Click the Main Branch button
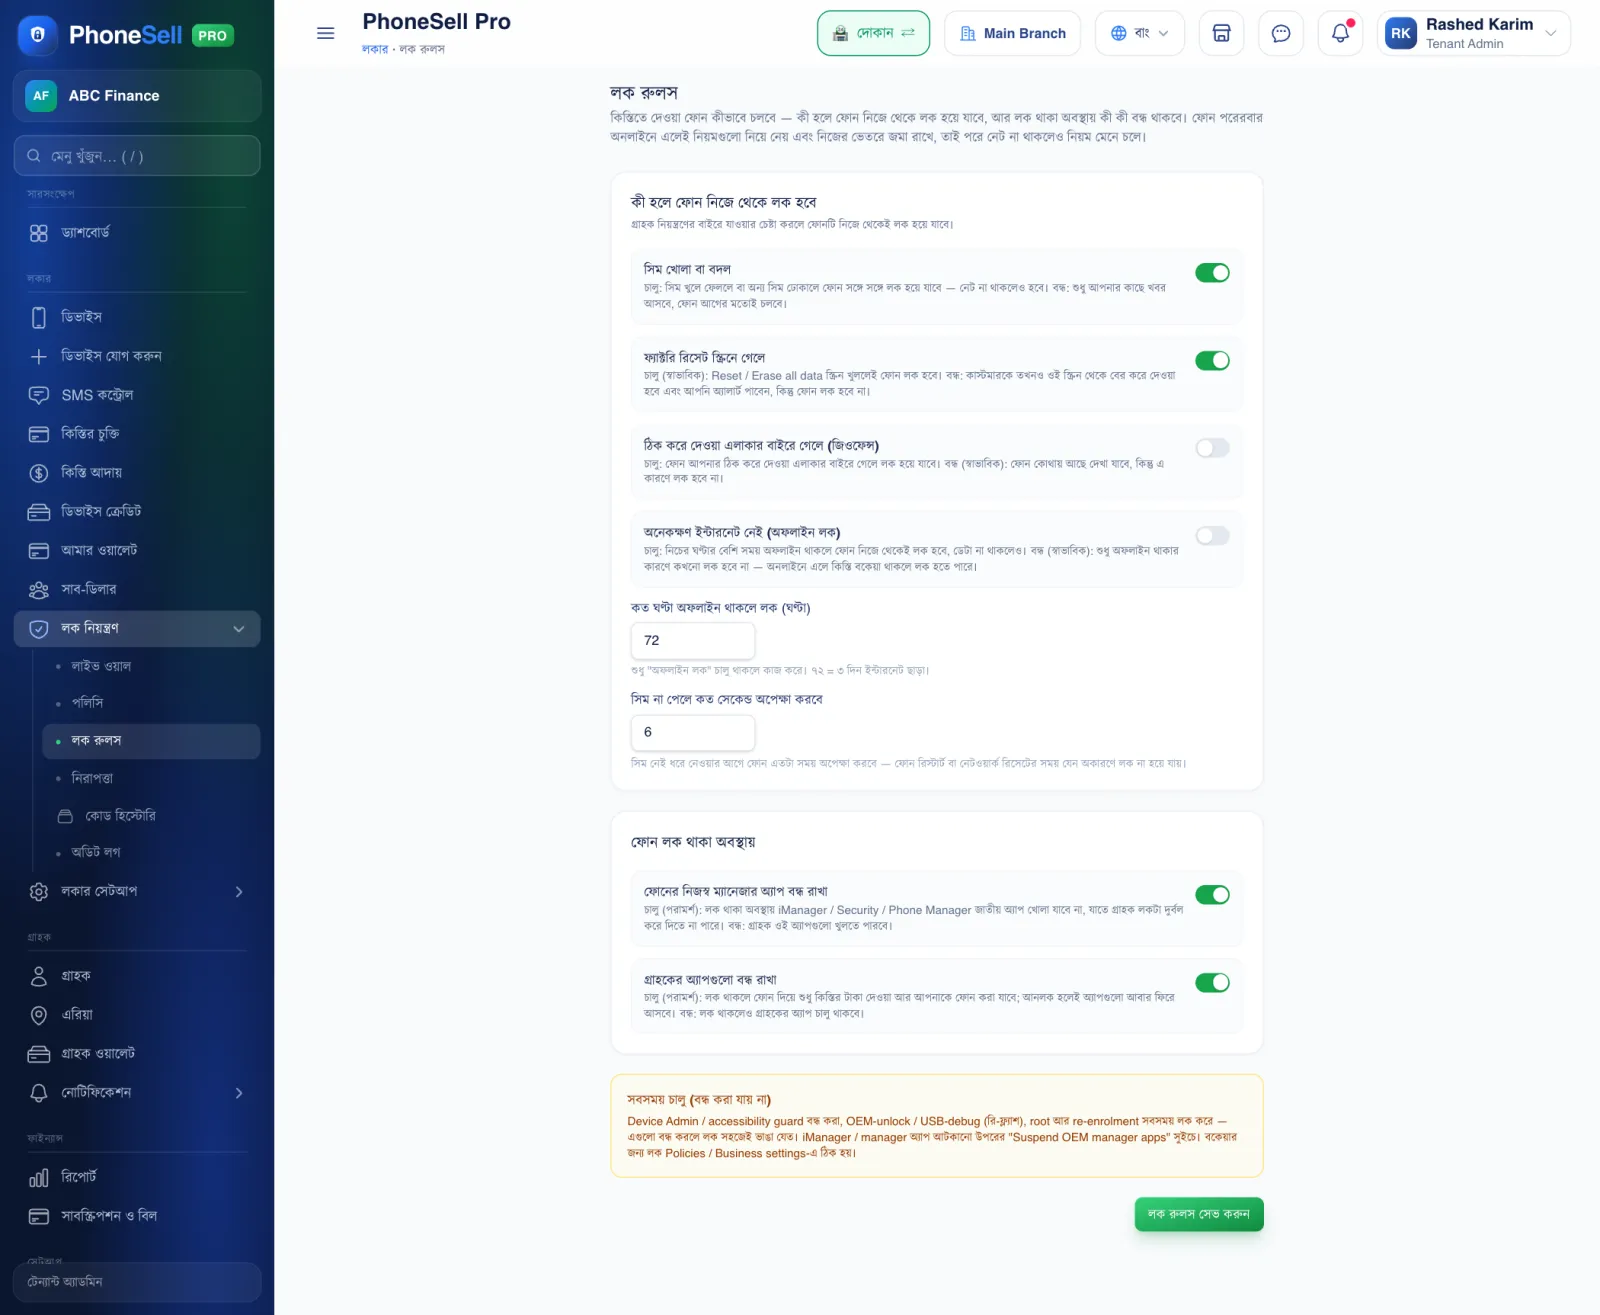The image size is (1600, 1315). [1012, 33]
